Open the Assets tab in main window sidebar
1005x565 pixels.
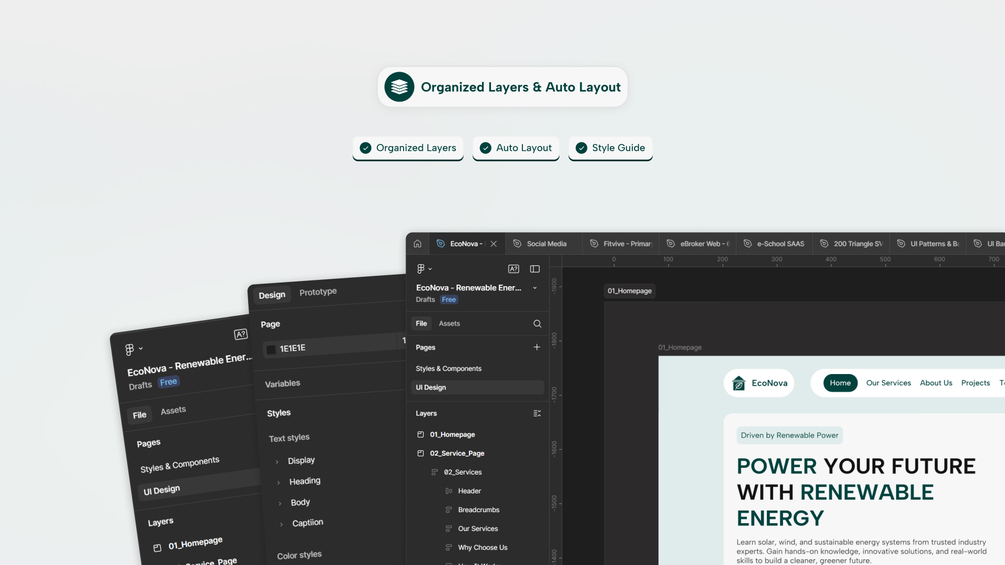tap(449, 323)
